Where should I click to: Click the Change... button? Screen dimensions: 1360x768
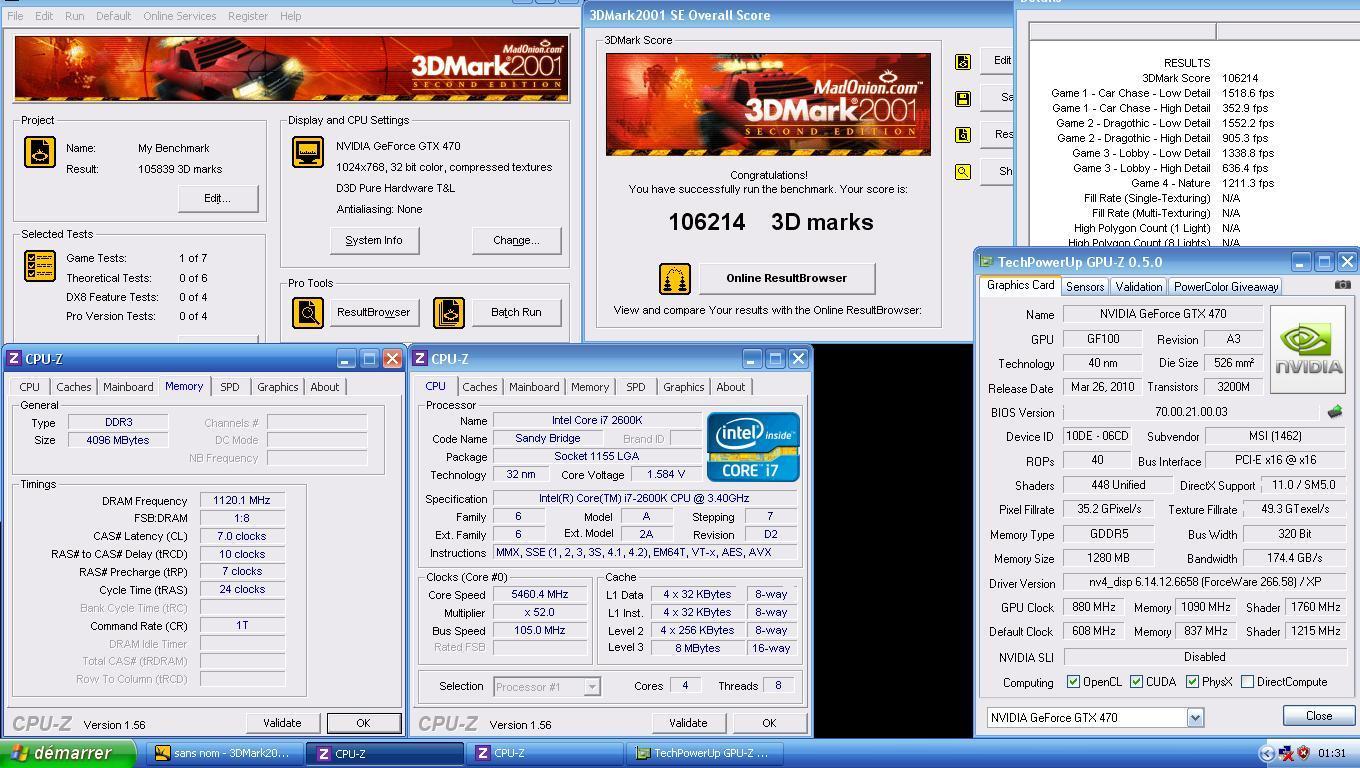516,240
